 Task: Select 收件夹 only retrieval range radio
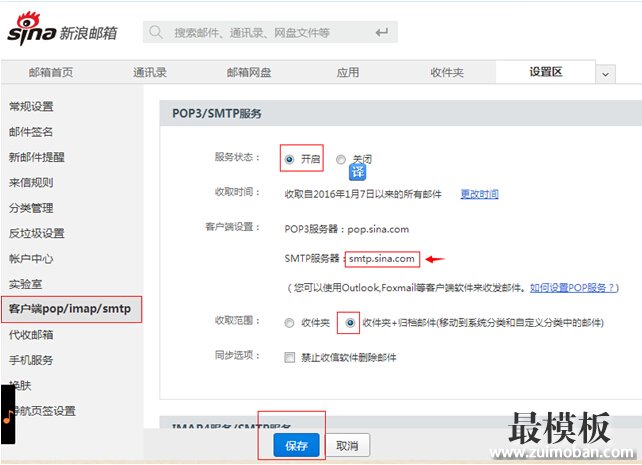pyautogui.click(x=289, y=323)
